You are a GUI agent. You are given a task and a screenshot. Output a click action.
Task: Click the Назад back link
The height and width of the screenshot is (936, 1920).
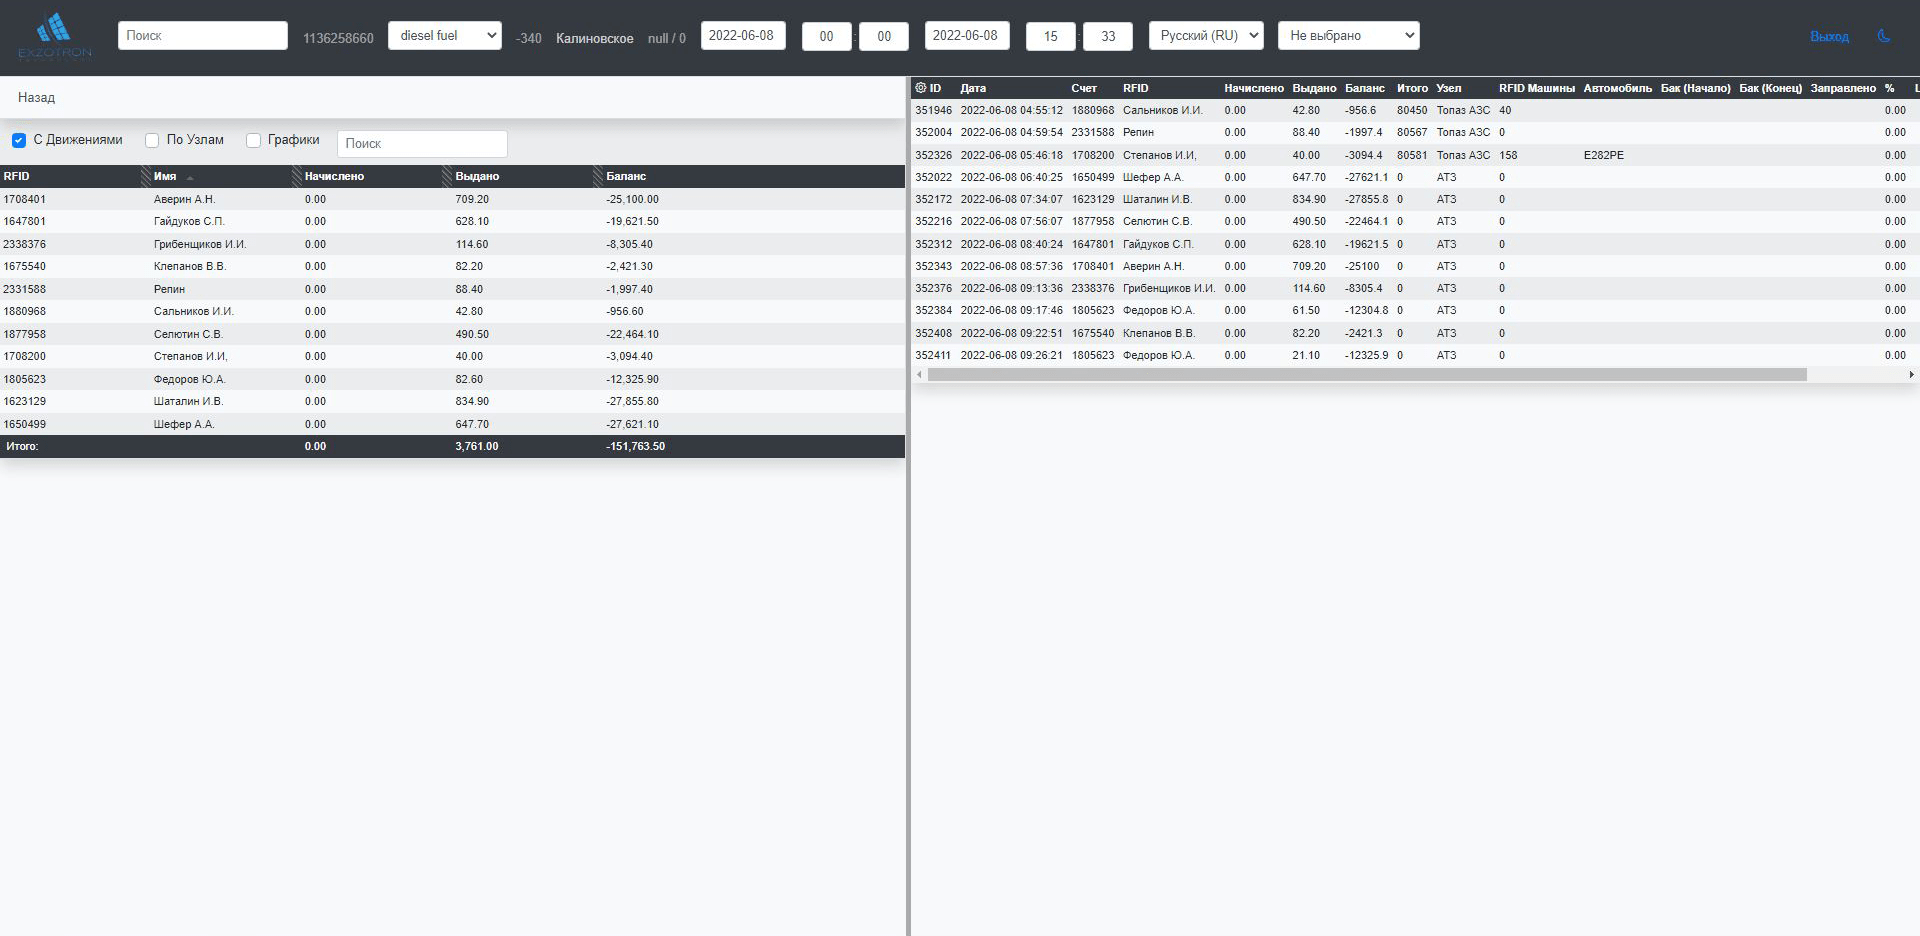tap(36, 98)
